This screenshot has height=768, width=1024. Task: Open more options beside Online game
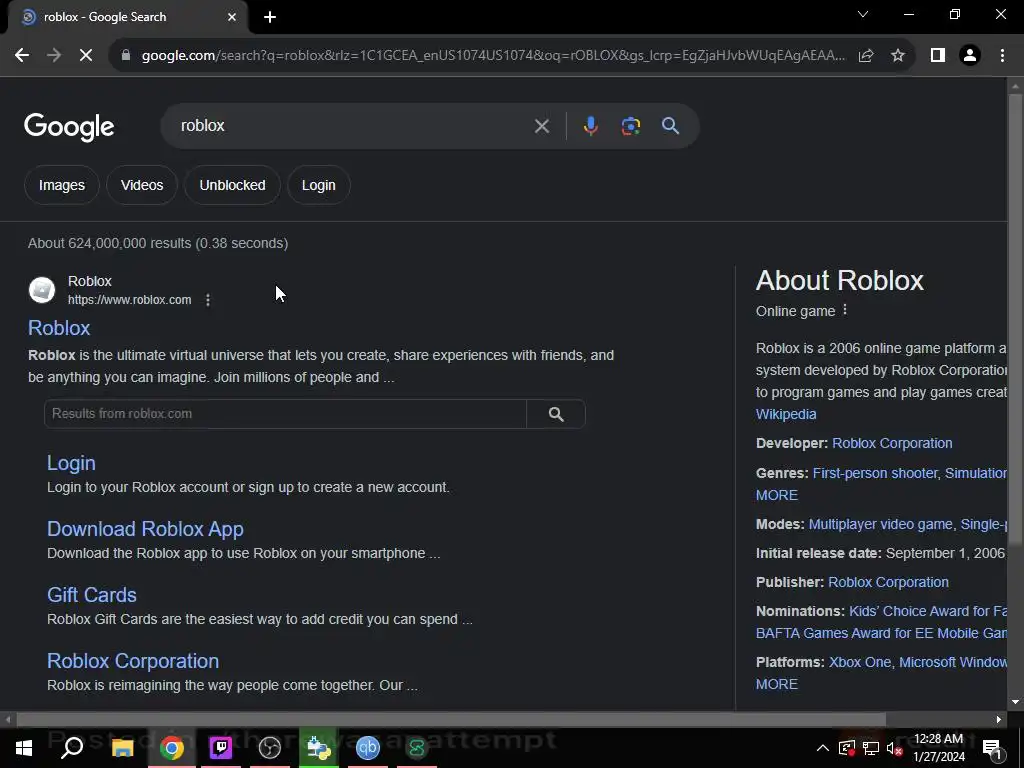click(844, 310)
